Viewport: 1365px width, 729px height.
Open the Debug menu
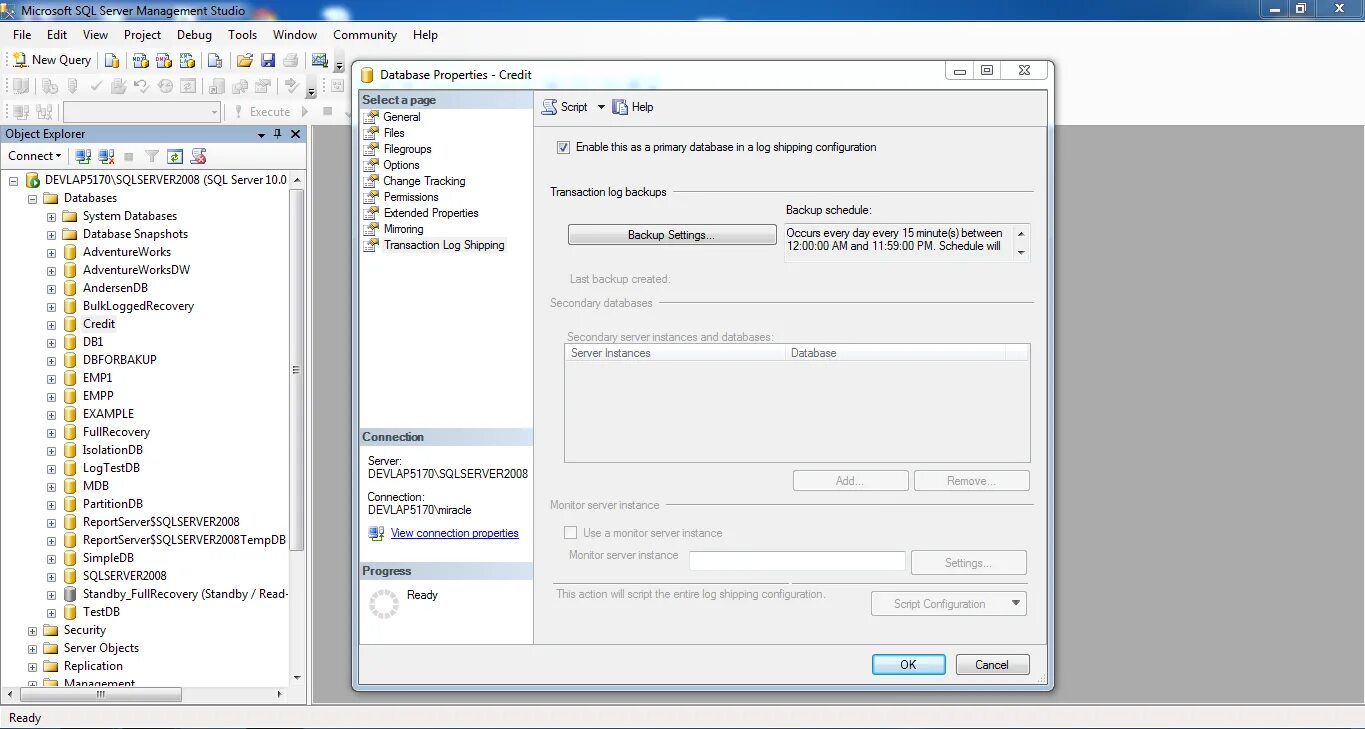pyautogui.click(x=194, y=34)
